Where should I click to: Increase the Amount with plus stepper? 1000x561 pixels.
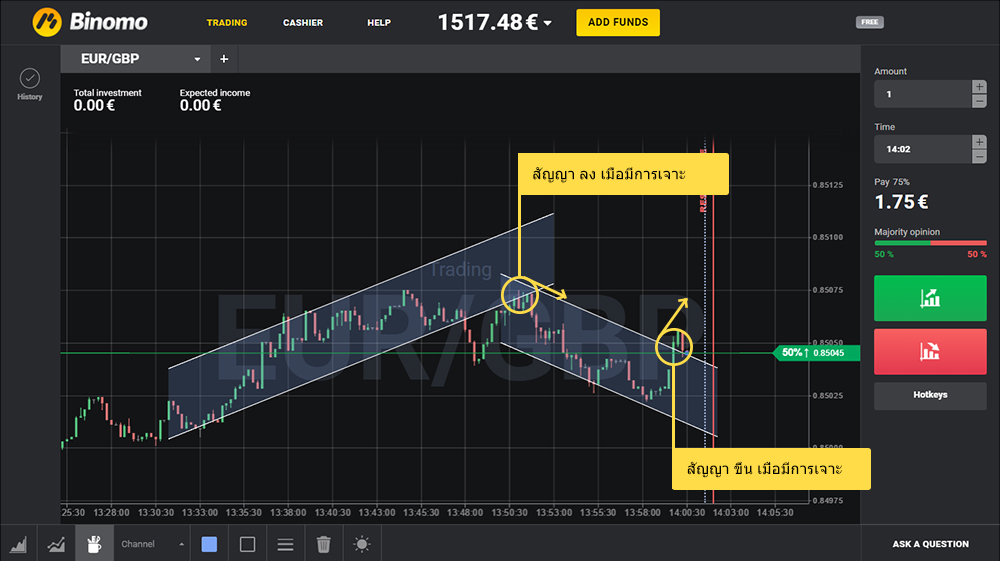979,87
